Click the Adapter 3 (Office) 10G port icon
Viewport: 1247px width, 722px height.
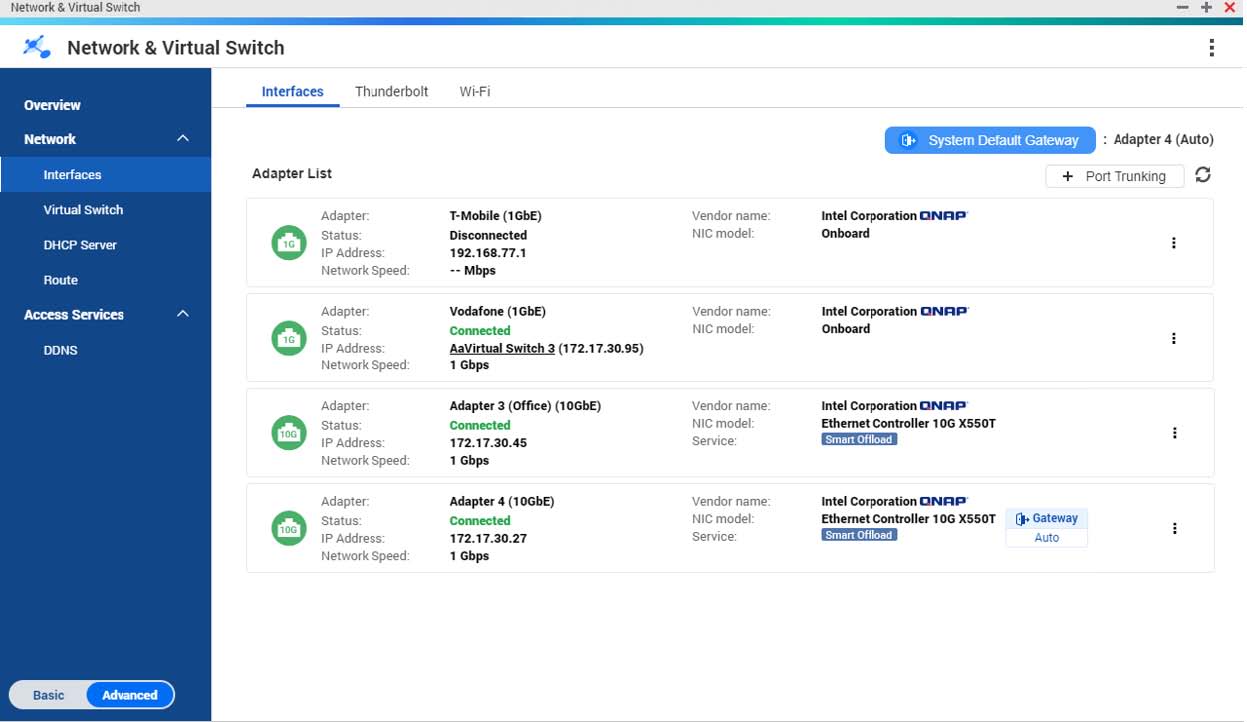coord(289,433)
